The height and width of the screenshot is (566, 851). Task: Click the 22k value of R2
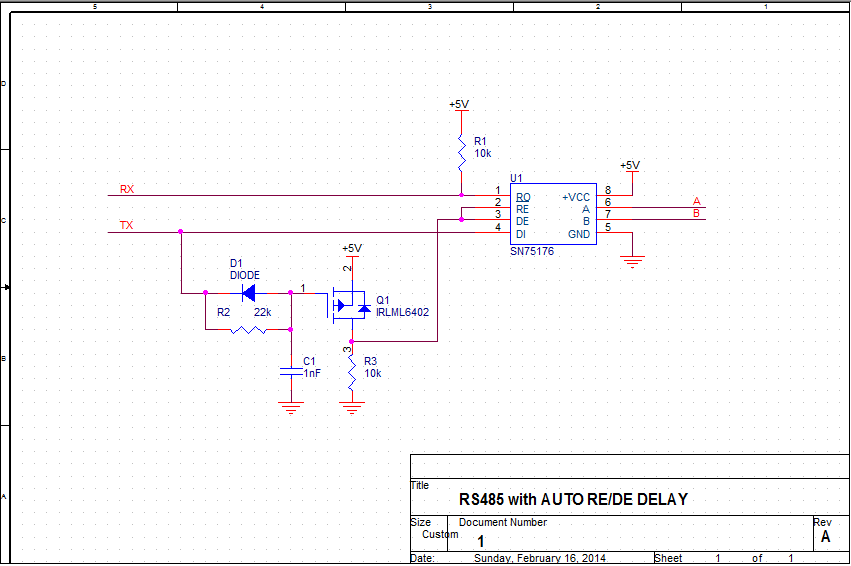coord(263,312)
